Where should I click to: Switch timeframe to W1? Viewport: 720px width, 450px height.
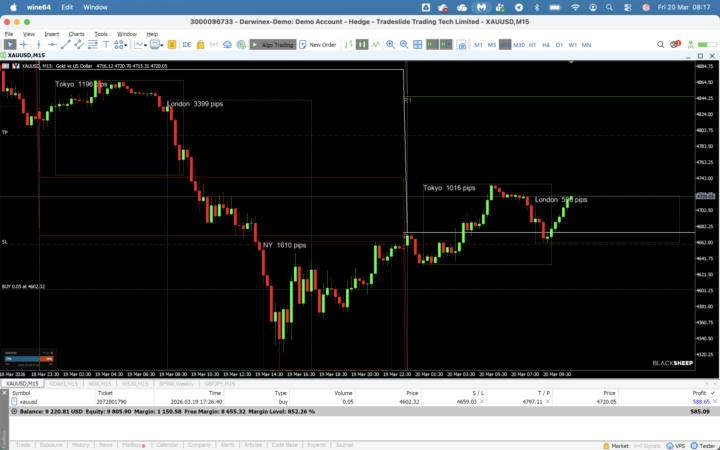pyautogui.click(x=573, y=45)
